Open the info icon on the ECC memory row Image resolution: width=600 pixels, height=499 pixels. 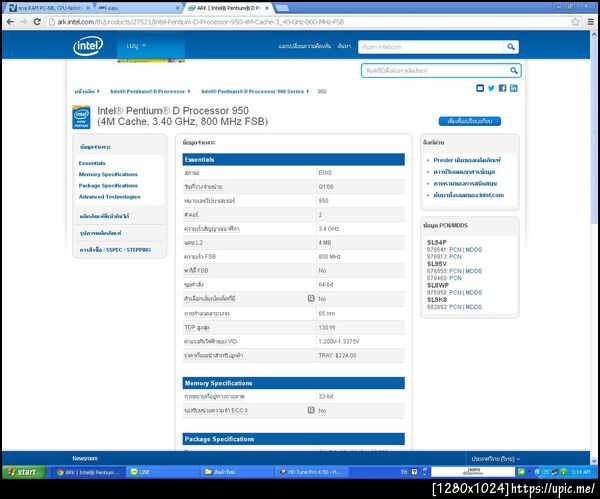click(x=311, y=410)
